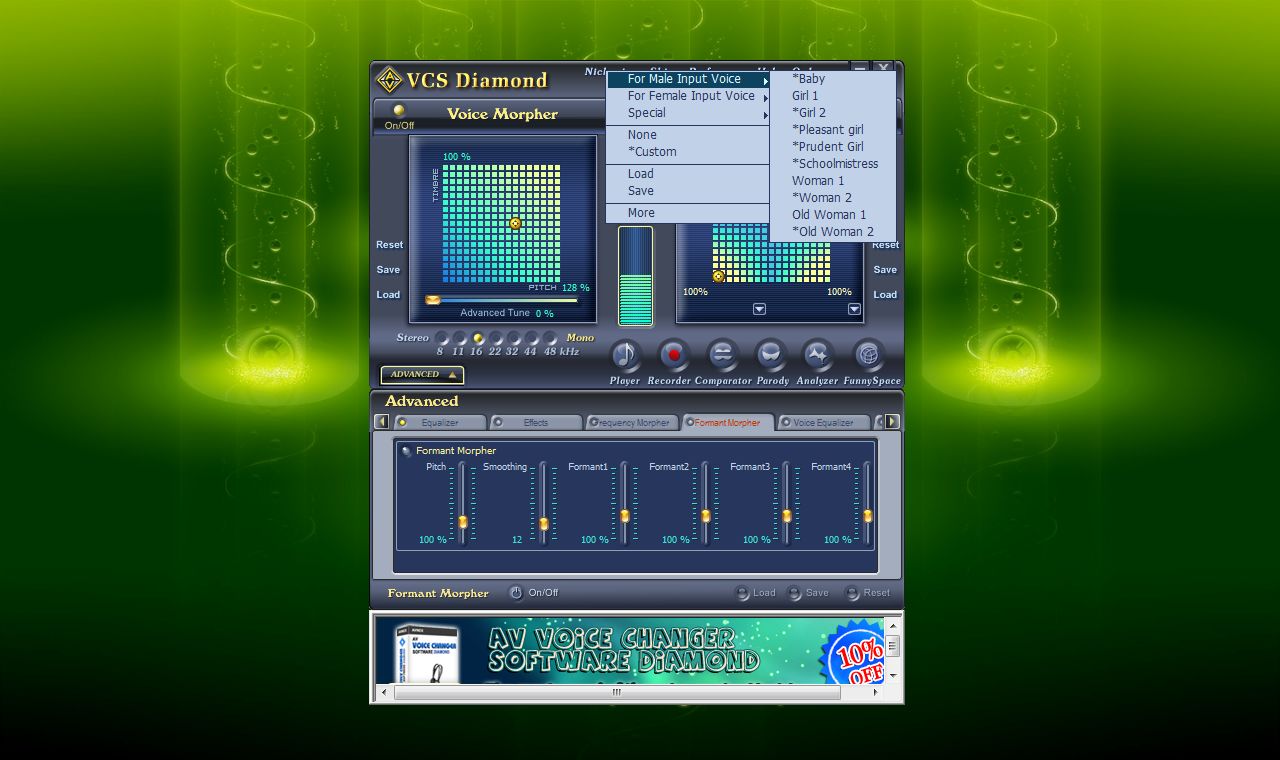Viewport: 1280px width, 760px height.
Task: Open FunnySpace from the toolbar
Action: click(x=869, y=356)
